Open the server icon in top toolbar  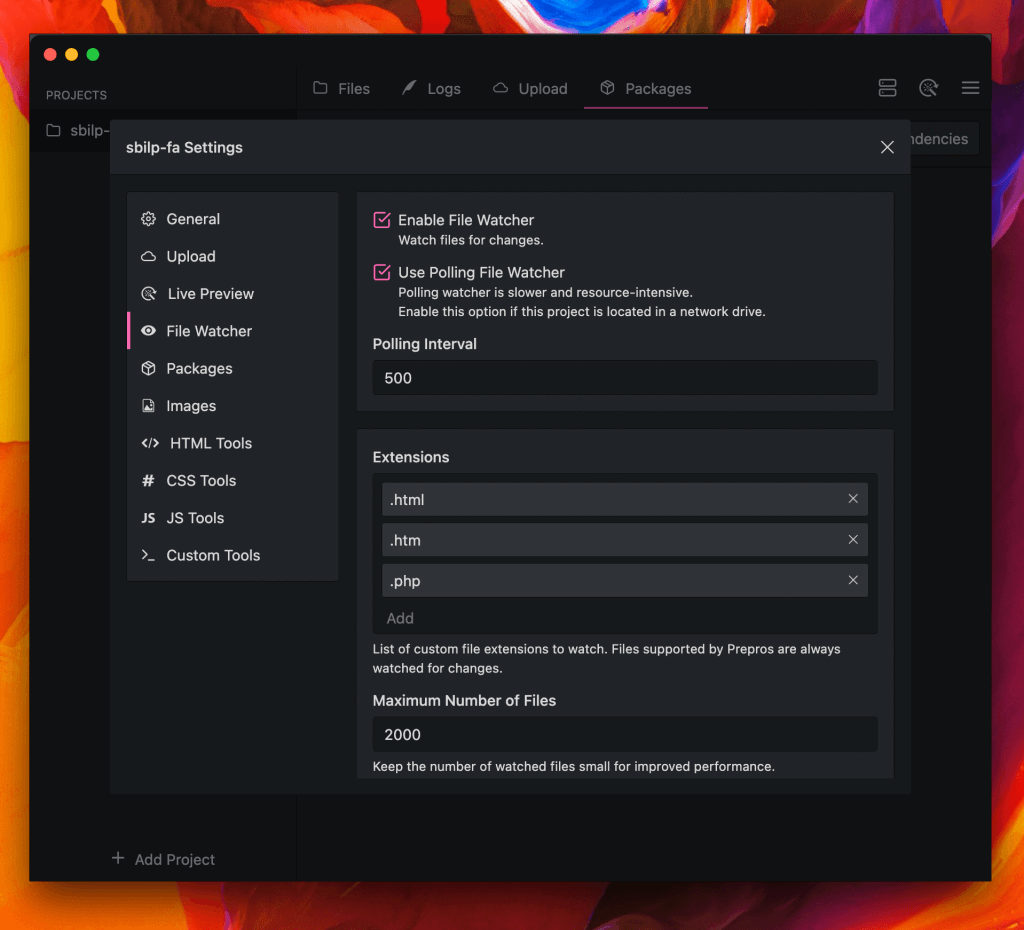[x=887, y=88]
